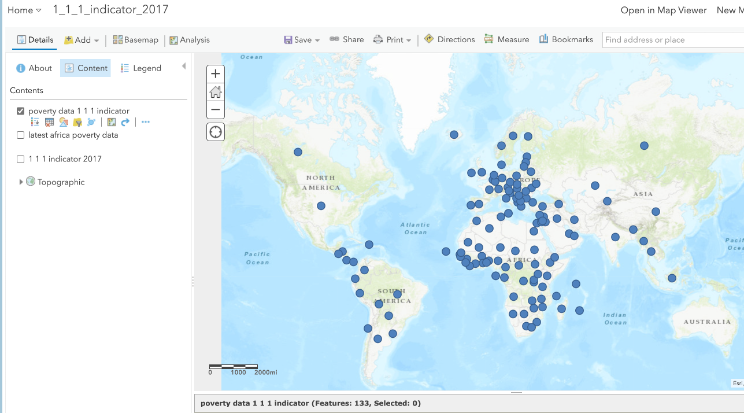
Task: Click the side panel splitter grip
Action: 193,282
